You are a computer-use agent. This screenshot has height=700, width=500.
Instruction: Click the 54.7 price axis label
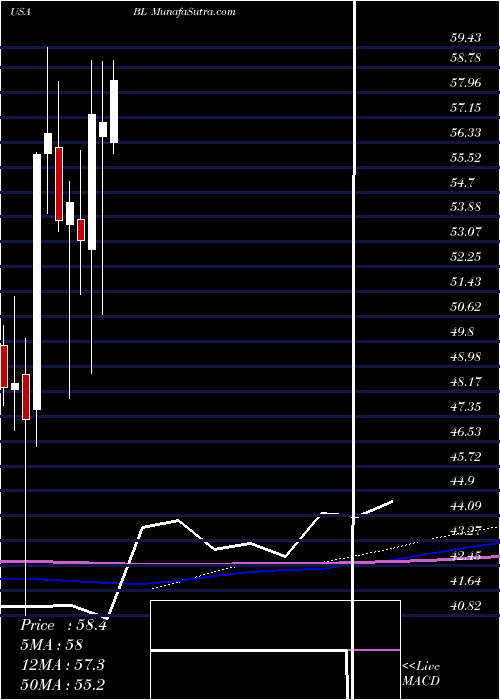click(463, 183)
